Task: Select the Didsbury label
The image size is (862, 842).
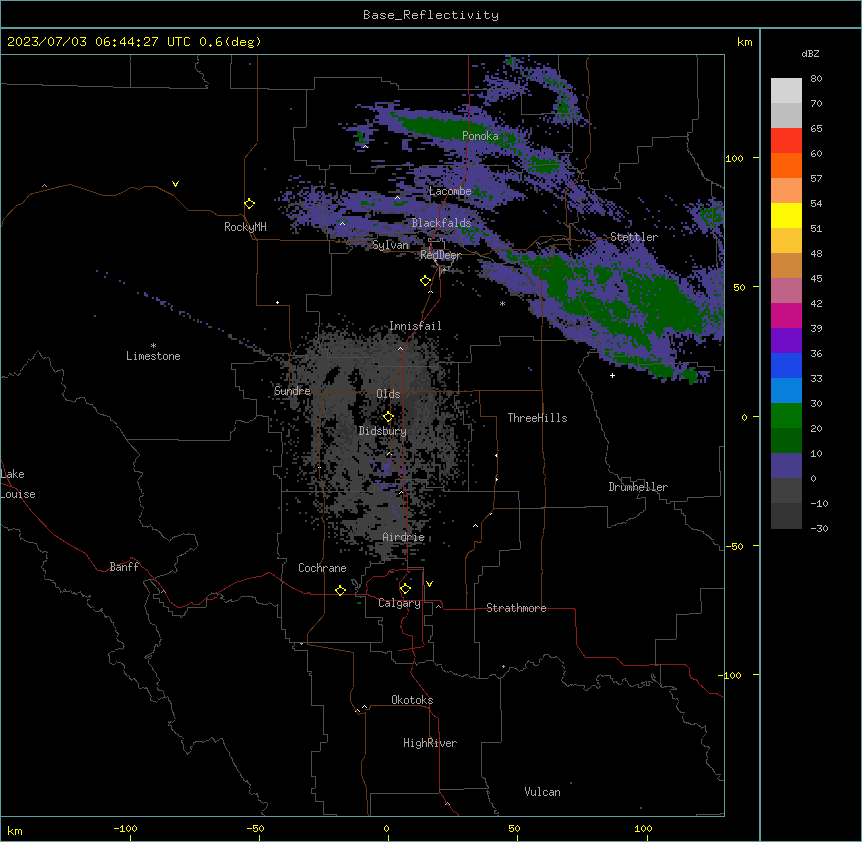Action: click(383, 431)
